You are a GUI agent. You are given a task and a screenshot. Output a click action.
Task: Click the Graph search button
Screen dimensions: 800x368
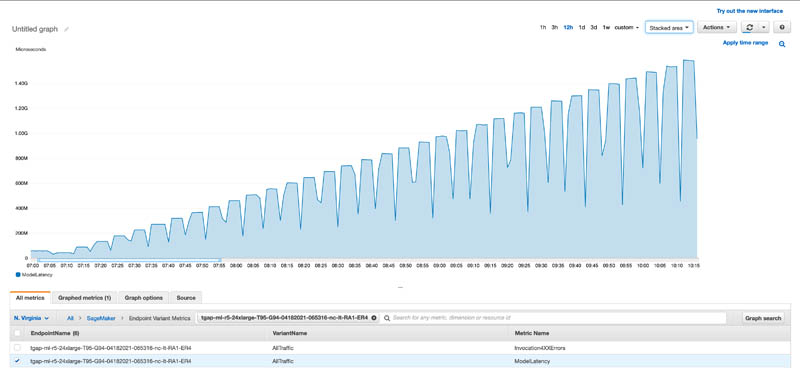point(763,318)
